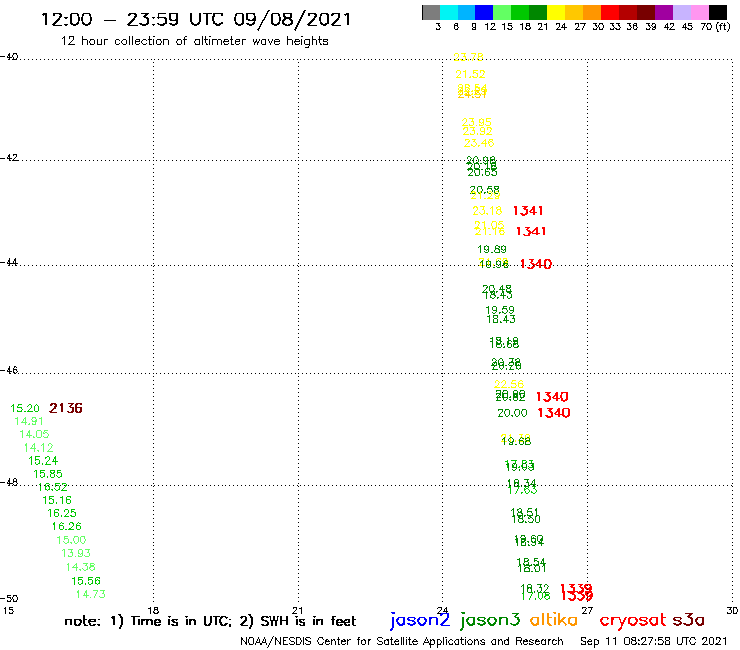This screenshot has width=740, height=650.
Task: Click the 'jason3' satellite legend label
Action: tap(490, 620)
